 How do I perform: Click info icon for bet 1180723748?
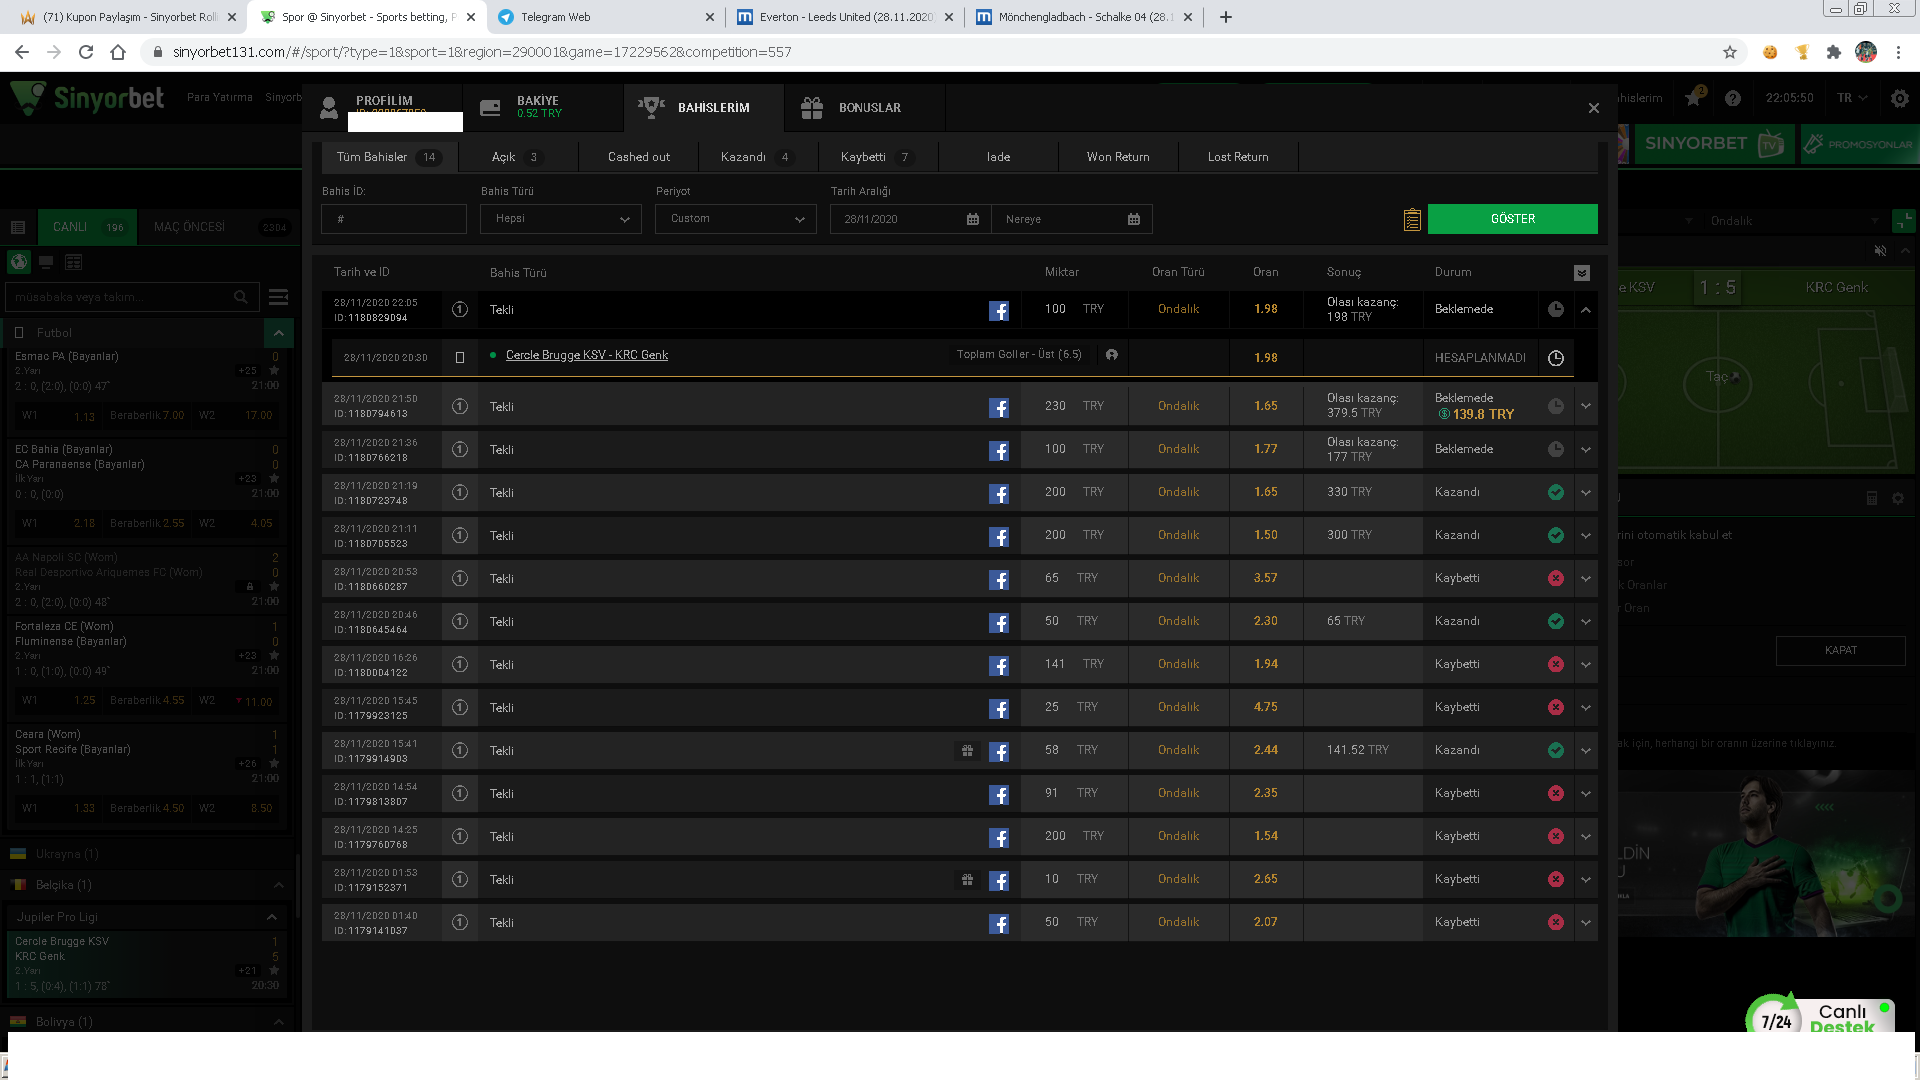pyautogui.click(x=460, y=493)
